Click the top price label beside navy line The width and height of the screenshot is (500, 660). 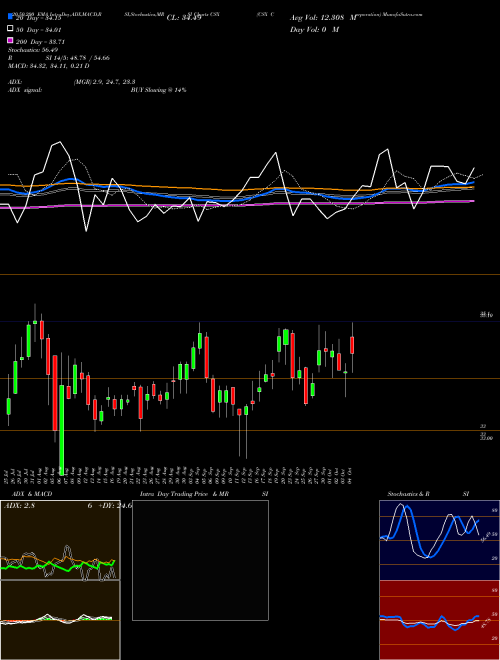pyautogui.click(x=486, y=314)
